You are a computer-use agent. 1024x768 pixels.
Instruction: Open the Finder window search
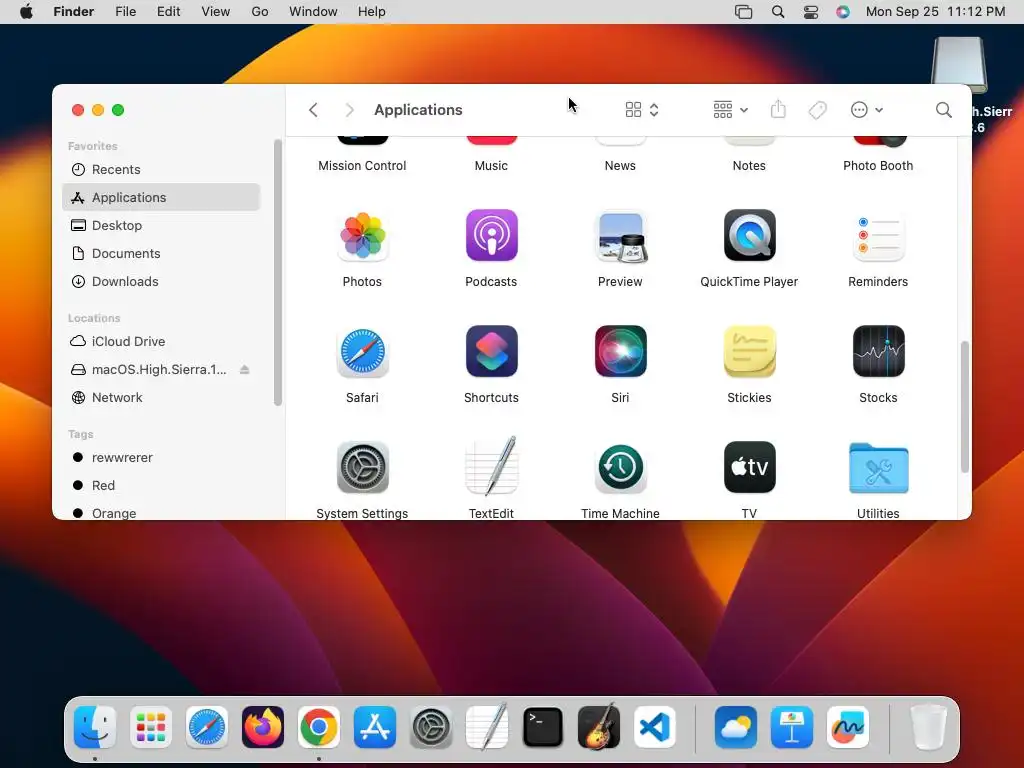tap(943, 110)
